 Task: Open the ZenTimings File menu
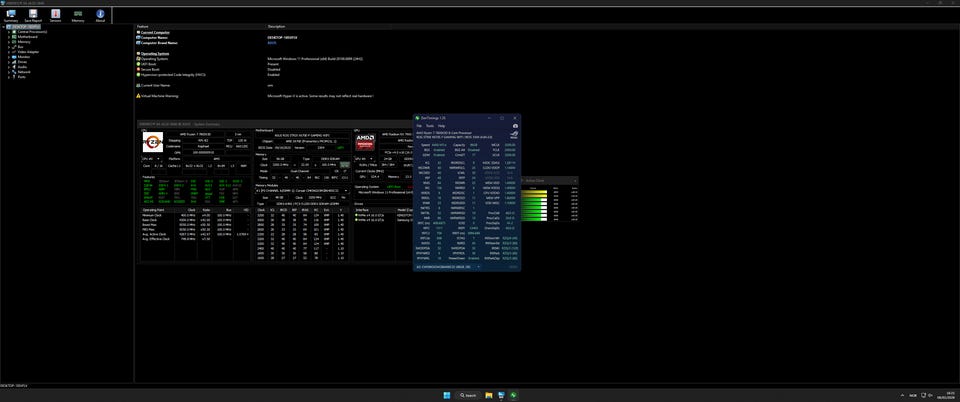click(419, 126)
